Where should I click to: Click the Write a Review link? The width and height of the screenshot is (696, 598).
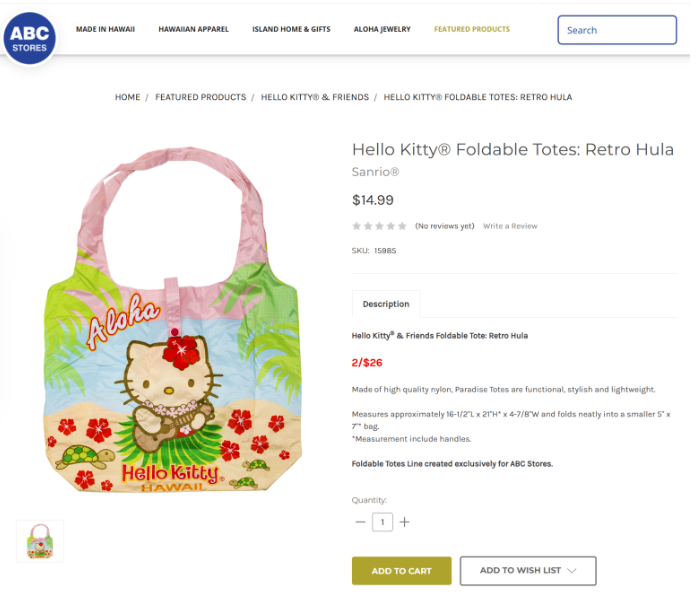(x=510, y=226)
